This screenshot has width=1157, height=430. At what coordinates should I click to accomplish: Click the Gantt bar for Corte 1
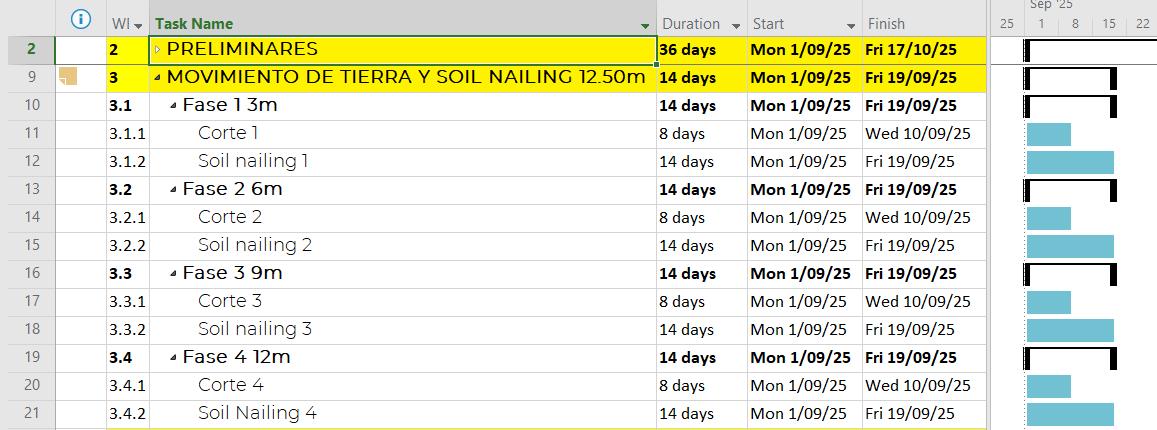1049,134
